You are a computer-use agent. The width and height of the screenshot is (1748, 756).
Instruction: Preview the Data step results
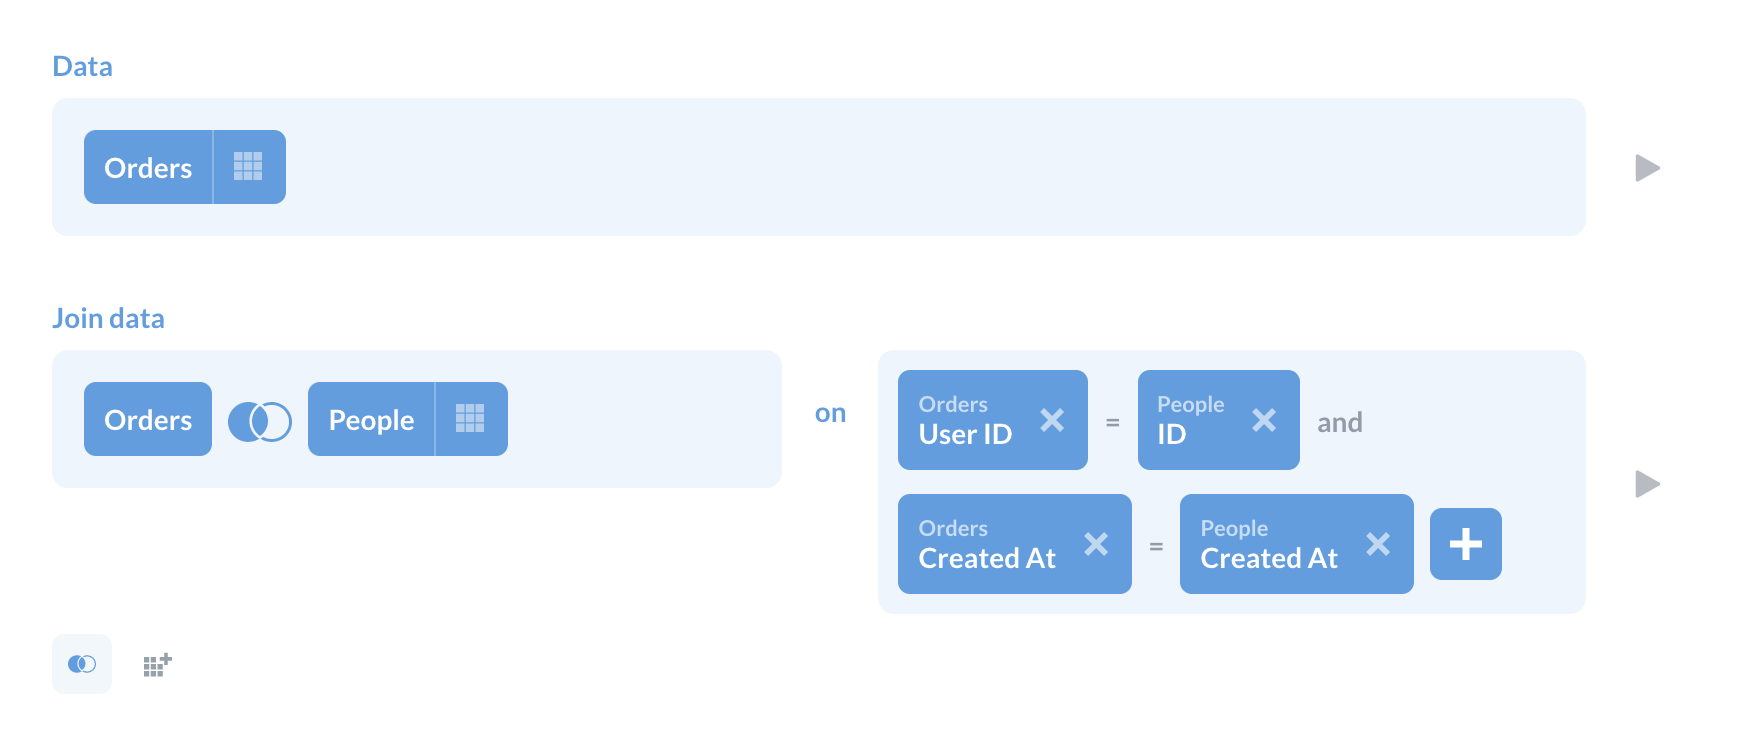(x=1647, y=168)
